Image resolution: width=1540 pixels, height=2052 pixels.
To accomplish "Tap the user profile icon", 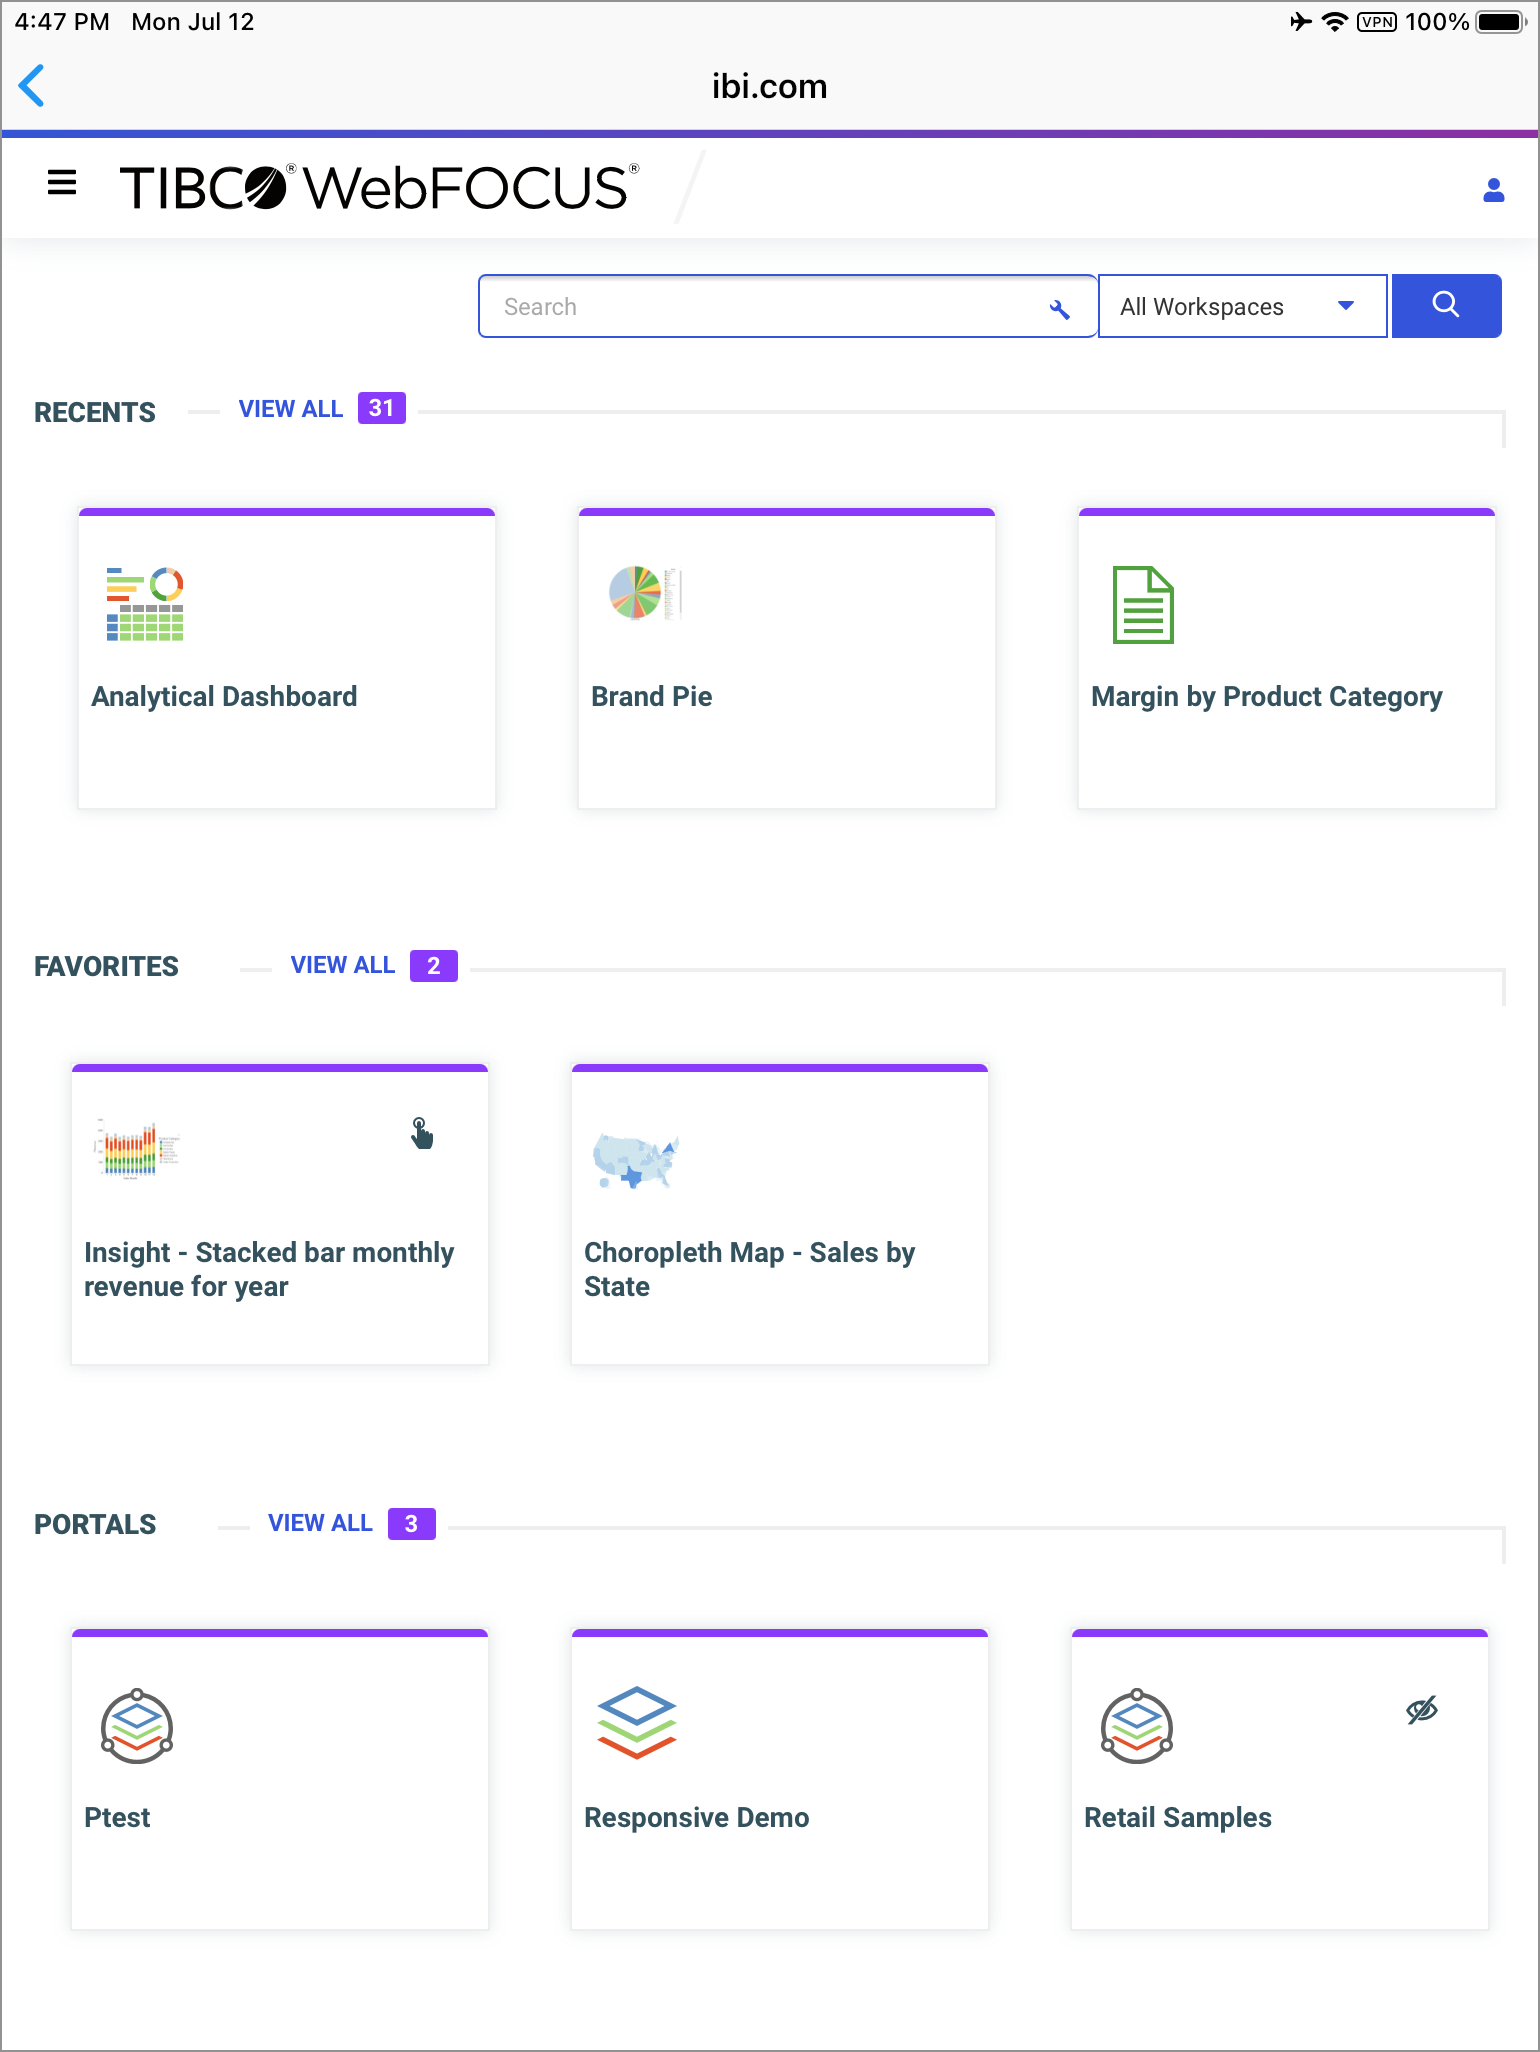I will [1493, 190].
